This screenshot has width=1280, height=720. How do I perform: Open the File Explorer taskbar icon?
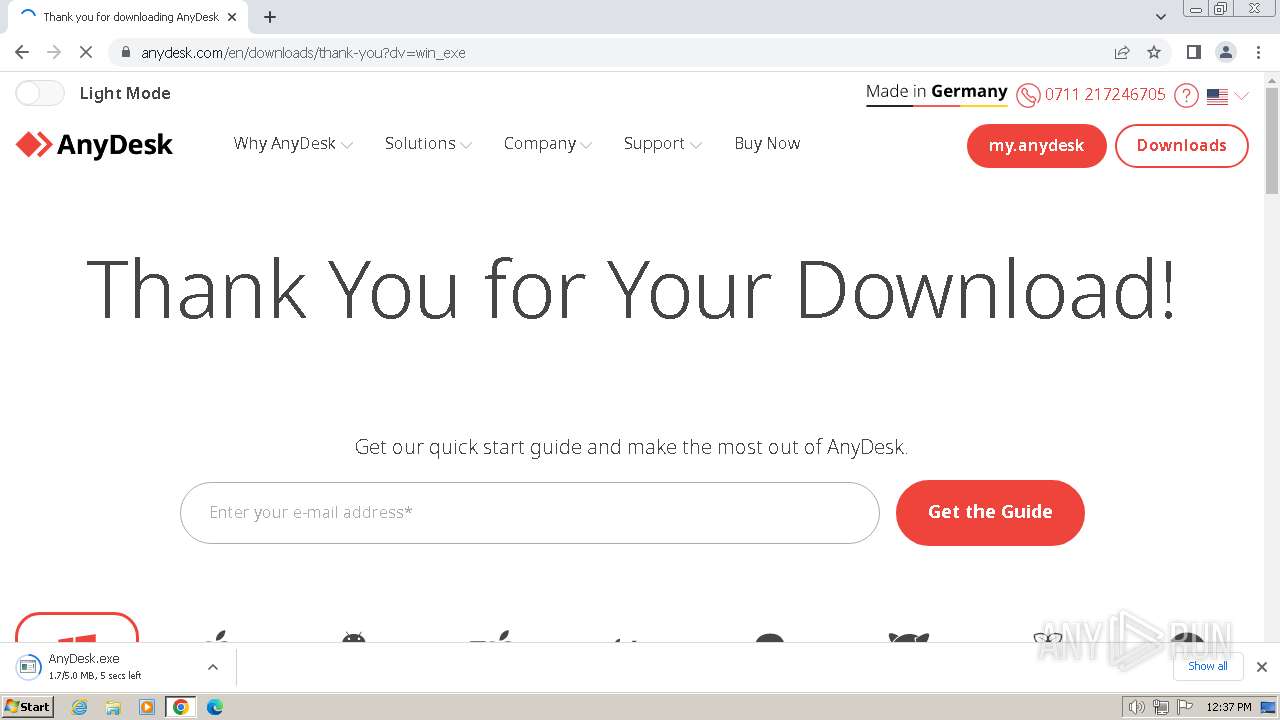click(x=113, y=707)
